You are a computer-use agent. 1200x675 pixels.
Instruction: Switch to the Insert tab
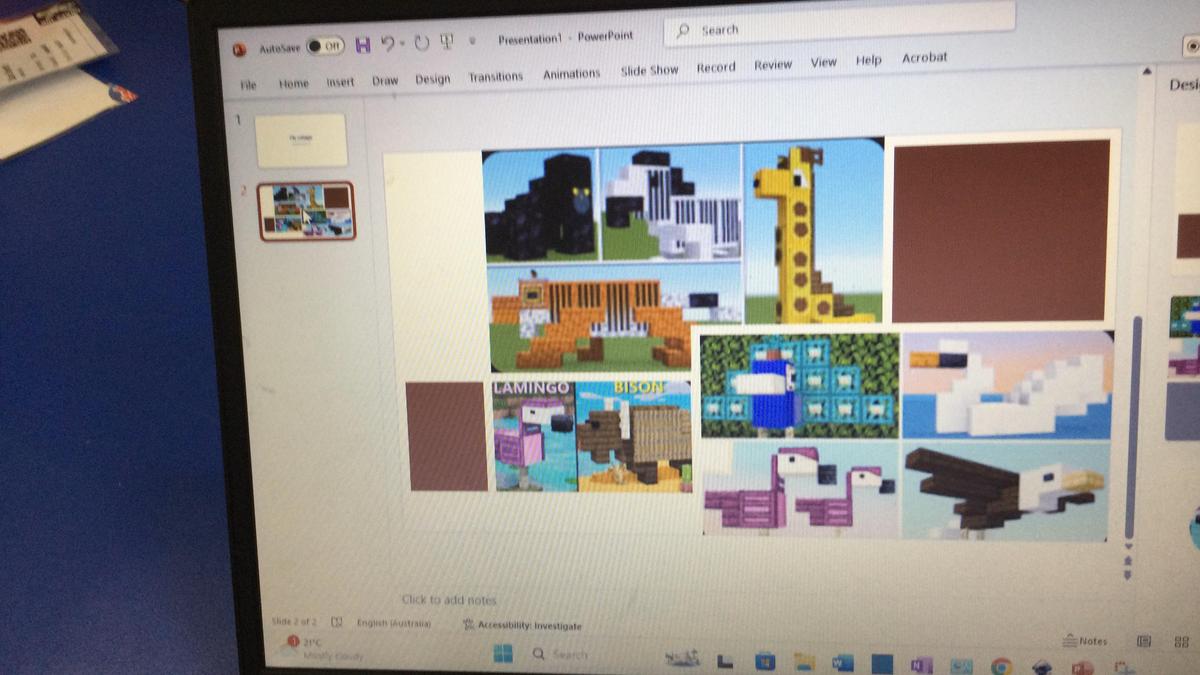340,82
